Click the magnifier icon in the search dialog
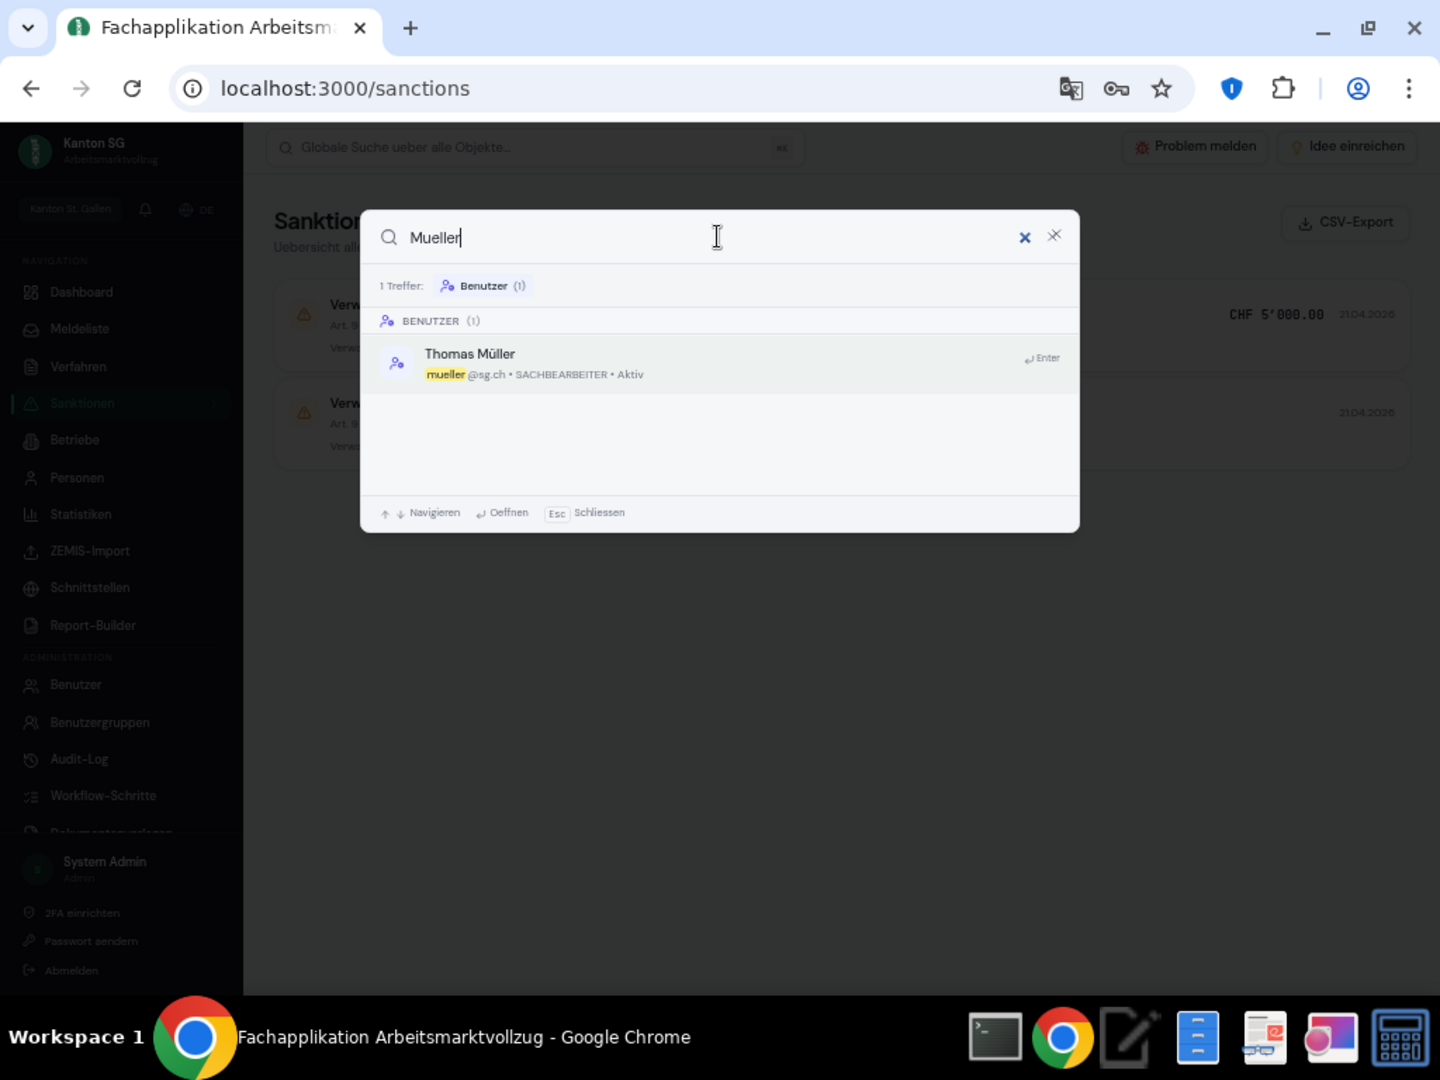This screenshot has width=1440, height=1080. pyautogui.click(x=389, y=237)
